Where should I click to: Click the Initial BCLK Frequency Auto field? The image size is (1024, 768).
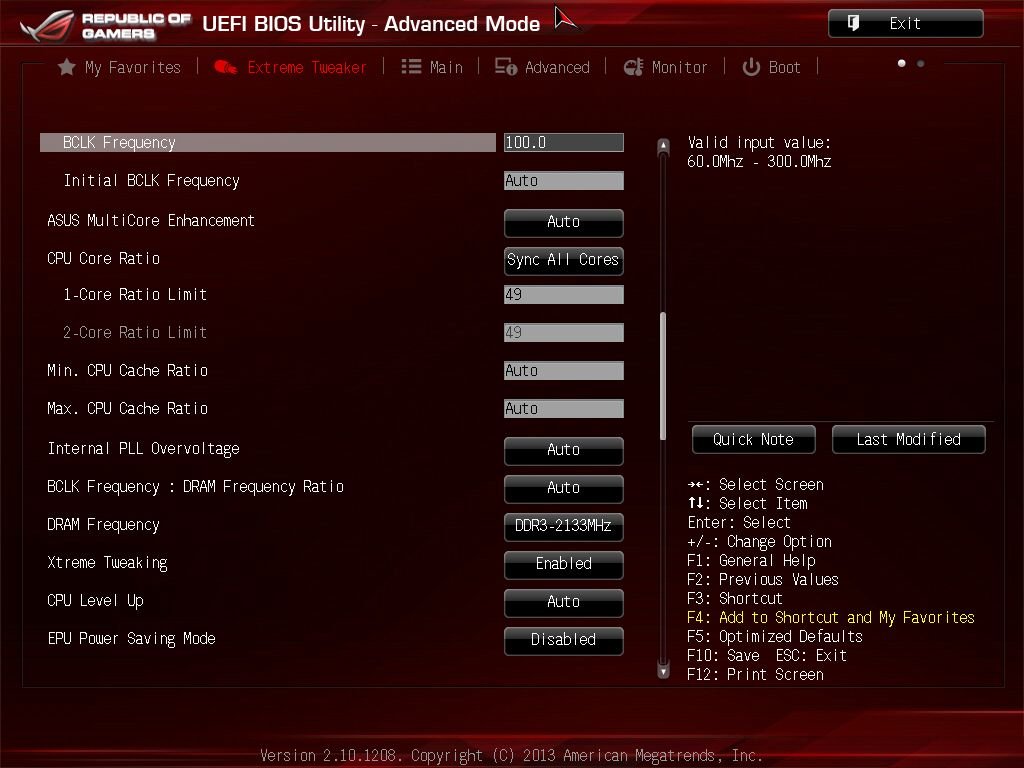tap(564, 181)
